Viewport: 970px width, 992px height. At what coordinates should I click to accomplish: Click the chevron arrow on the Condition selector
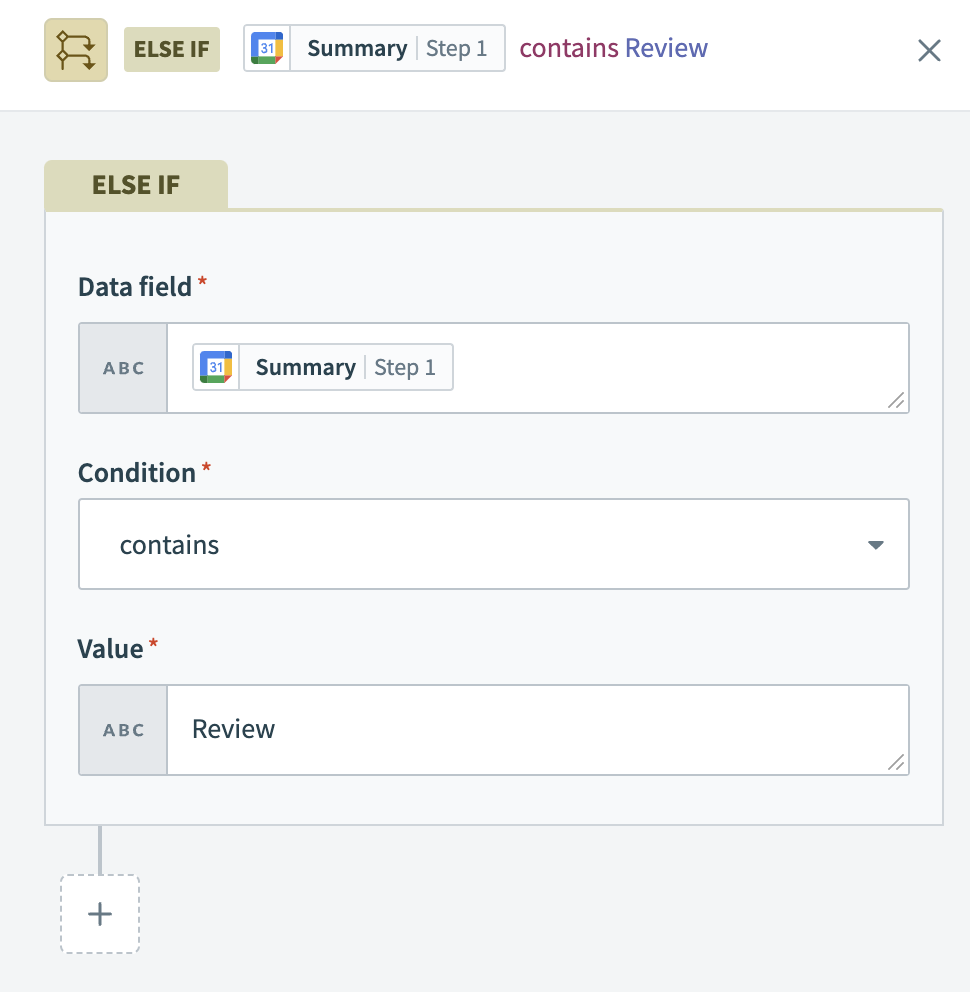875,544
